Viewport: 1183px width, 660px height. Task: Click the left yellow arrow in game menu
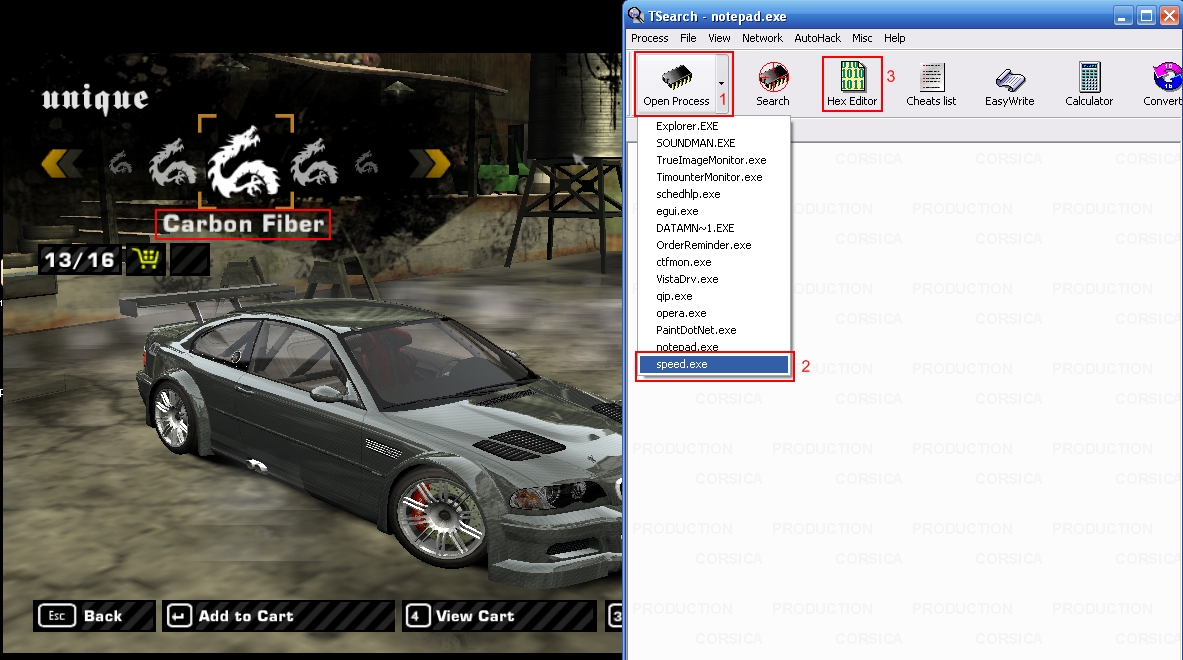(62, 163)
